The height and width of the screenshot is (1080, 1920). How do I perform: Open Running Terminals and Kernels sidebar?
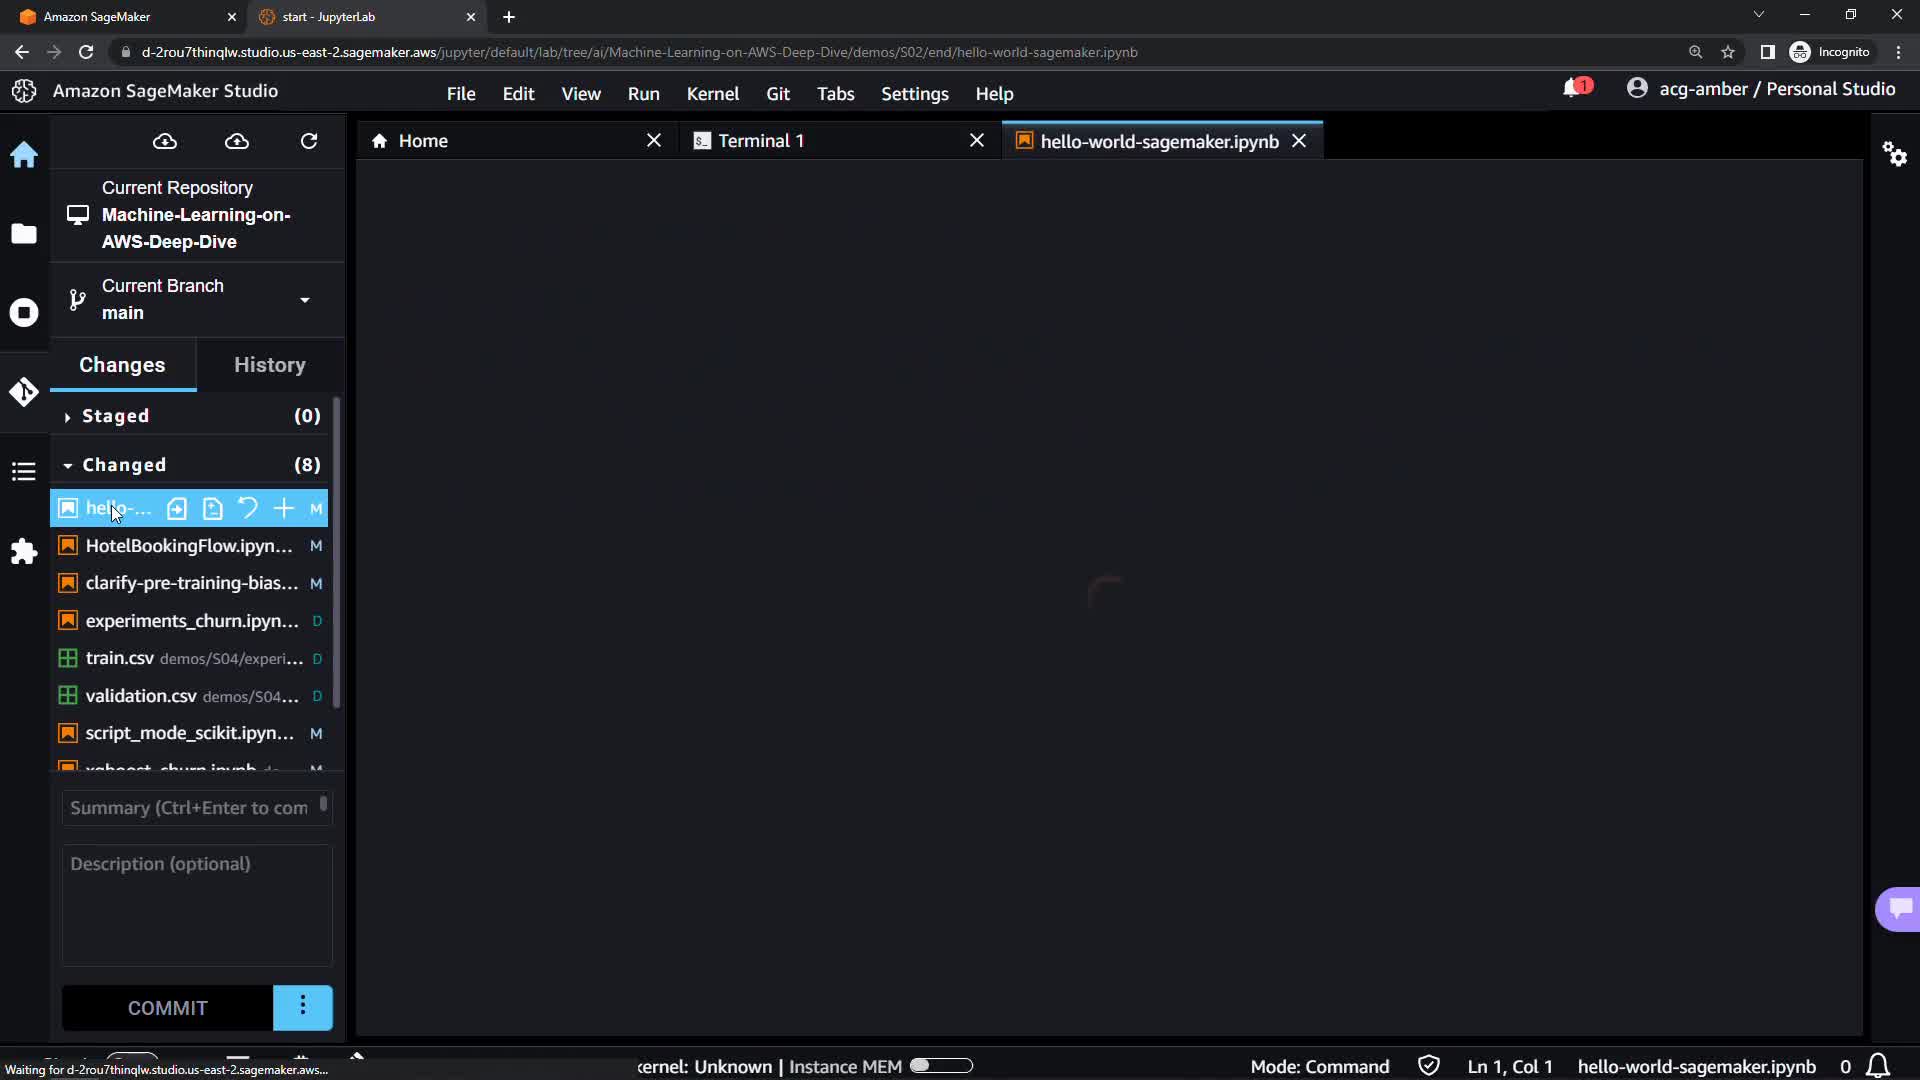tap(24, 313)
